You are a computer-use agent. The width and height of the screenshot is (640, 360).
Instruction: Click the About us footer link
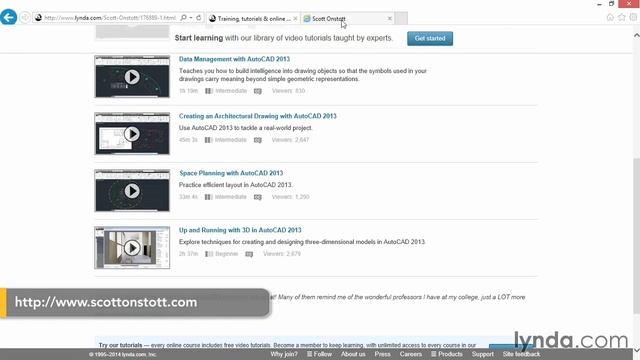click(x=353, y=354)
